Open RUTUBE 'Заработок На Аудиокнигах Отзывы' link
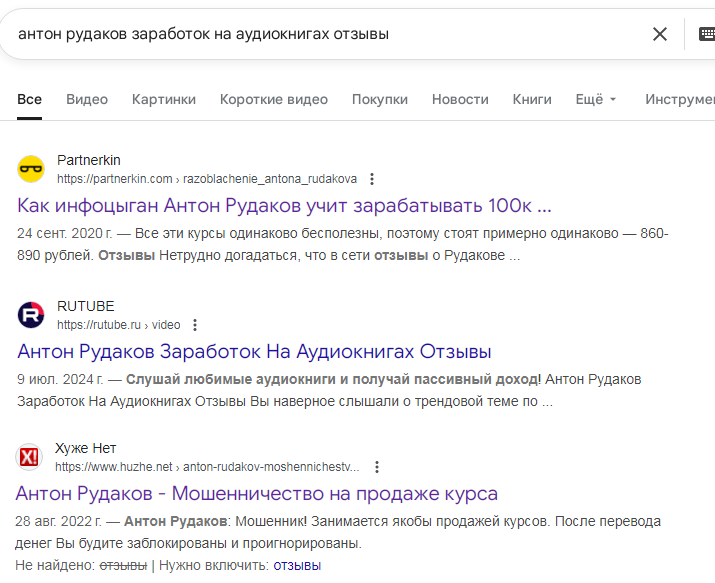The height and width of the screenshot is (583, 715). pyautogui.click(x=255, y=352)
